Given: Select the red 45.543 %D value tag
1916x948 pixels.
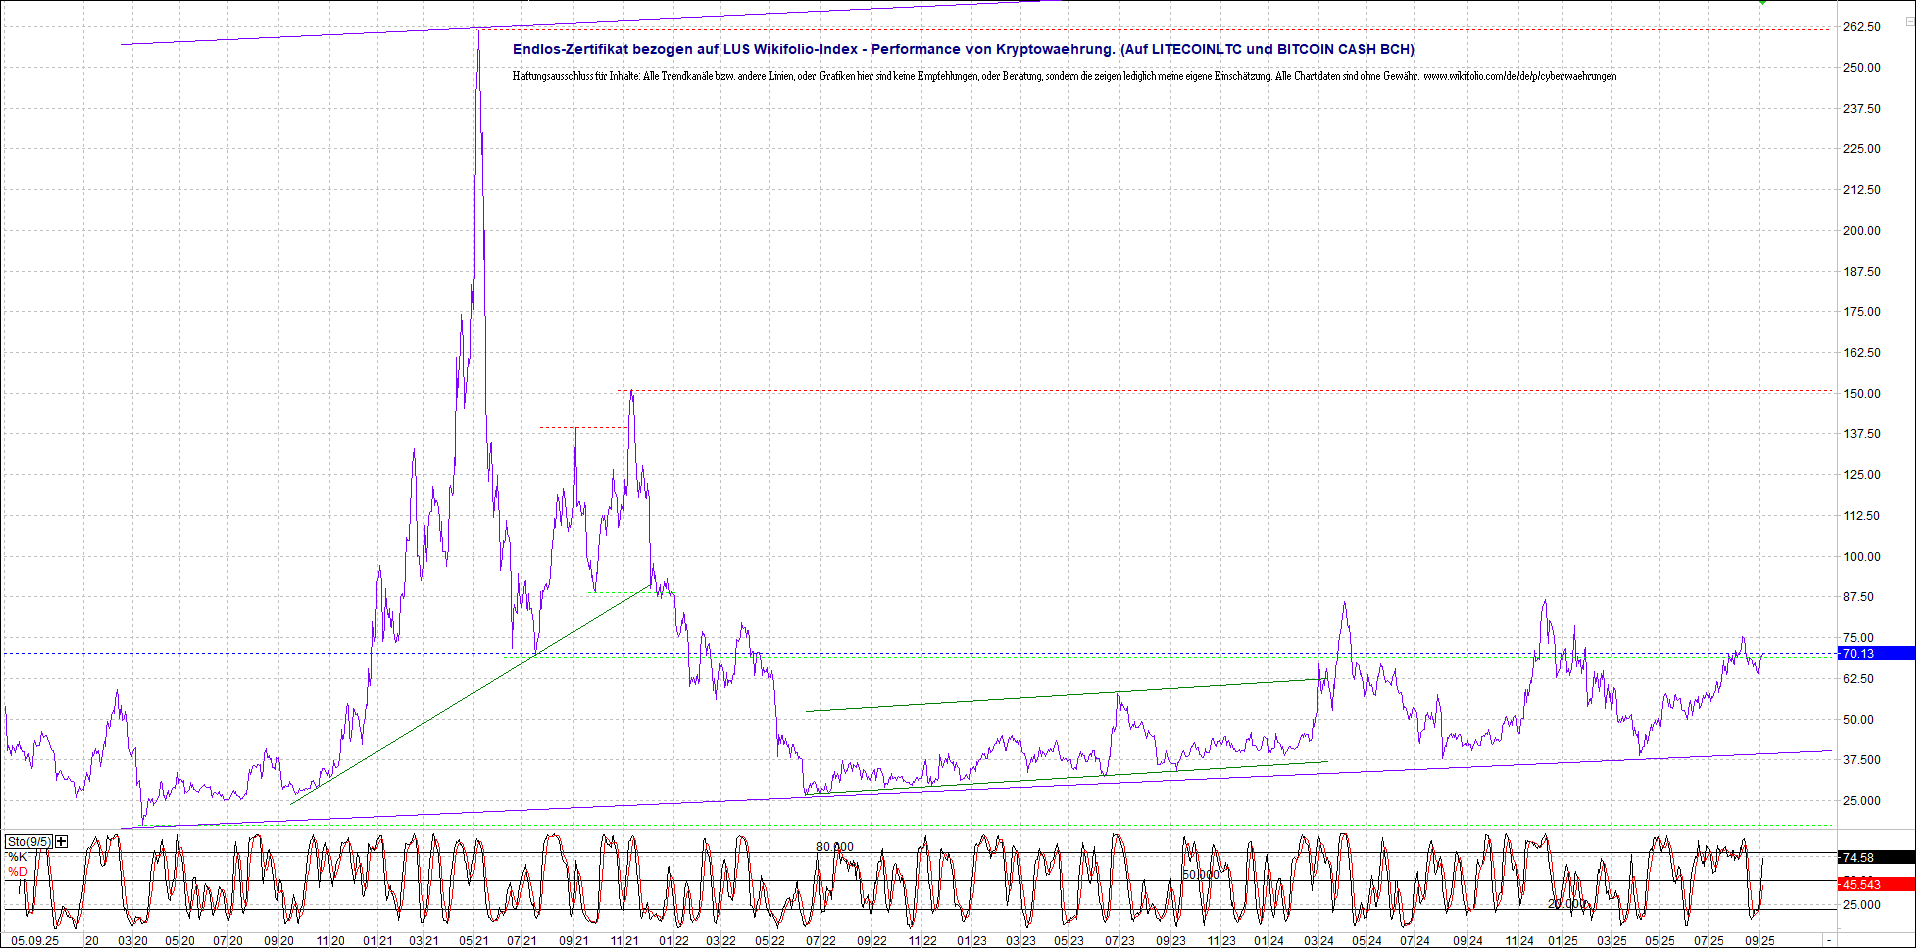Looking at the screenshot, I should [x=1875, y=884].
